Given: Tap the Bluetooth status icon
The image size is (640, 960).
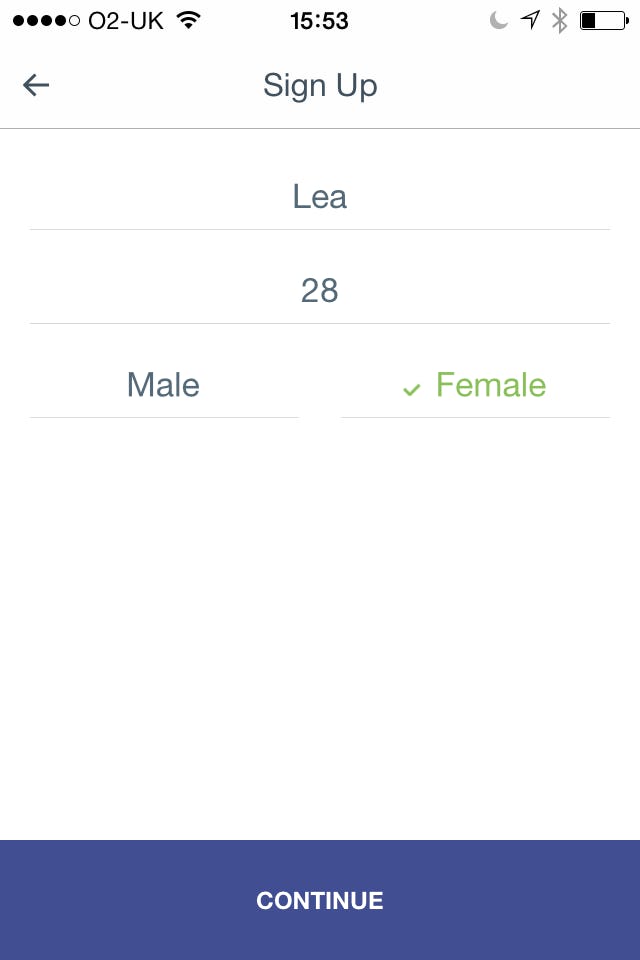Looking at the screenshot, I should tap(560, 20).
